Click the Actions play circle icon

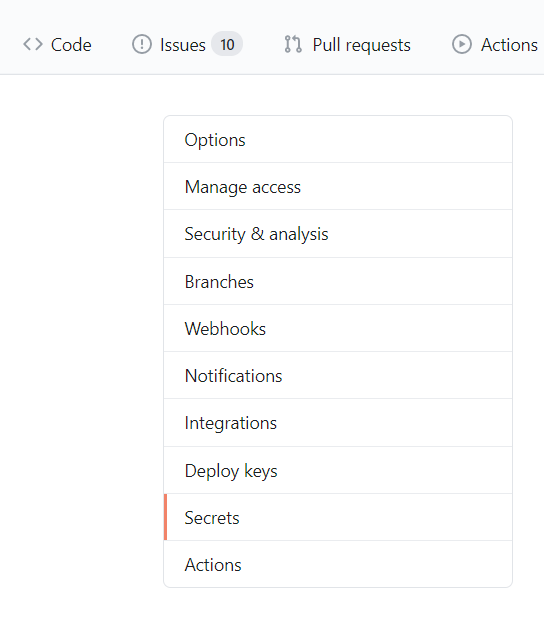pos(462,45)
